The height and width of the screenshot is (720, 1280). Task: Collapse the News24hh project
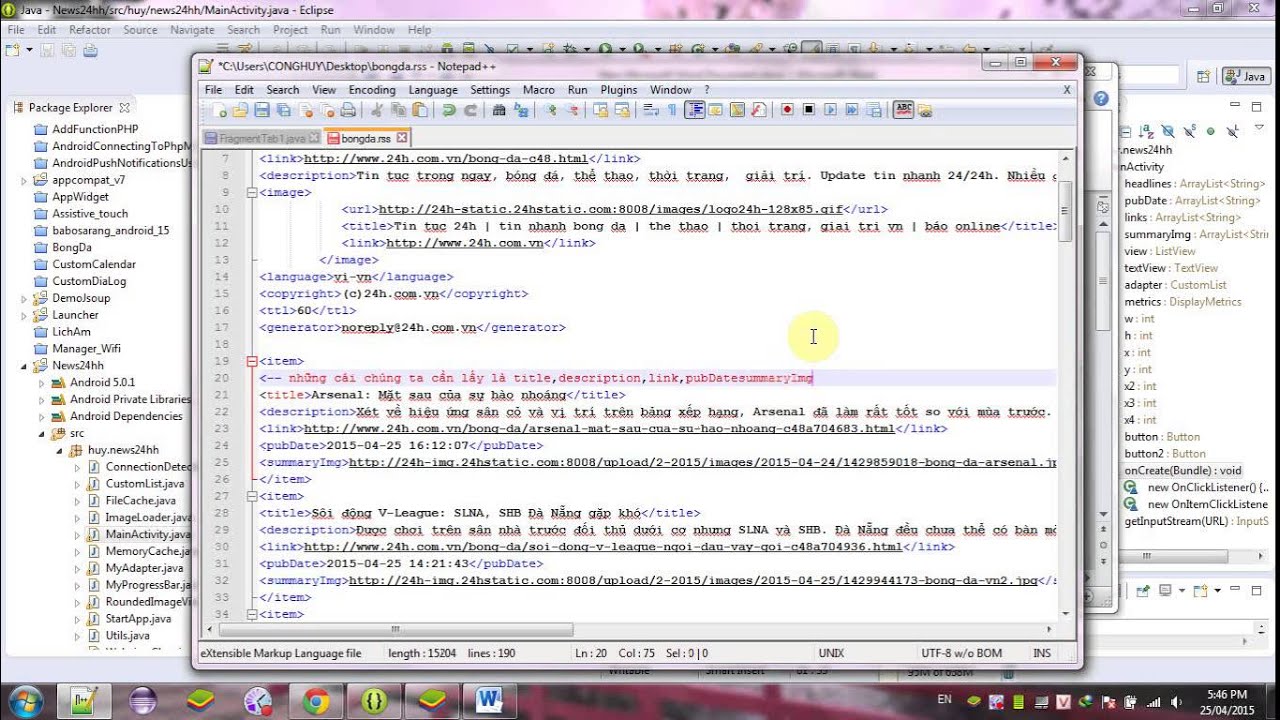24,366
